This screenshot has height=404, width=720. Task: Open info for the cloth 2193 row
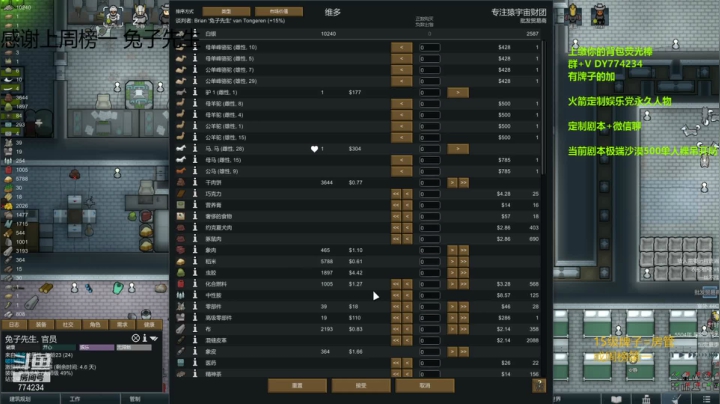[x=195, y=329]
